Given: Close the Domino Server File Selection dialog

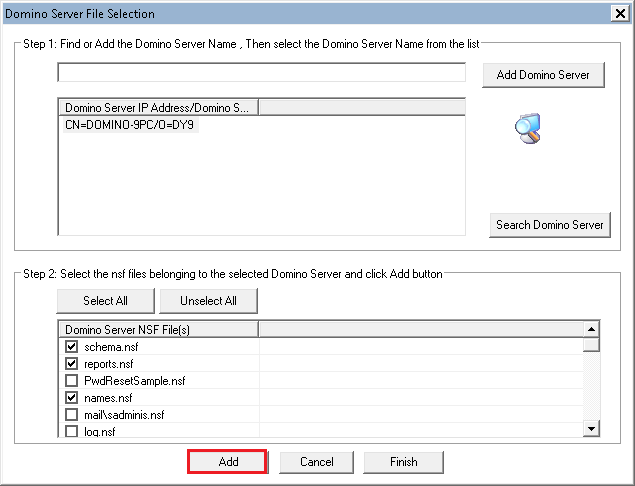Looking at the screenshot, I should [x=620, y=13].
